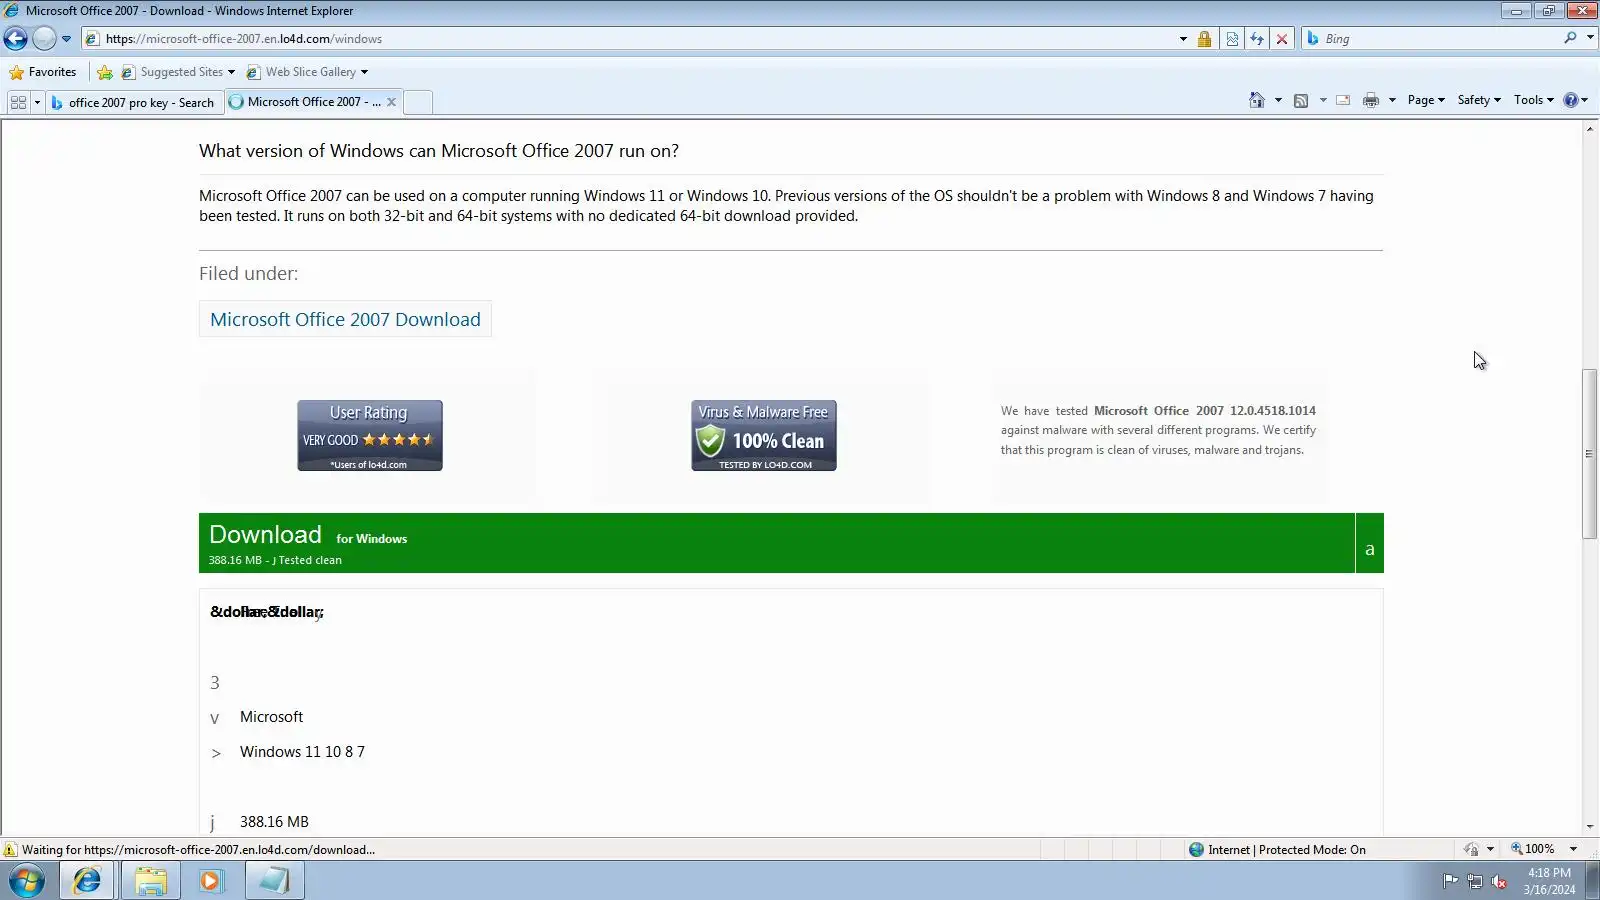Viewport: 1600px width, 900px height.
Task: Open the clock showing 4:18 PM
Action: click(1549, 881)
